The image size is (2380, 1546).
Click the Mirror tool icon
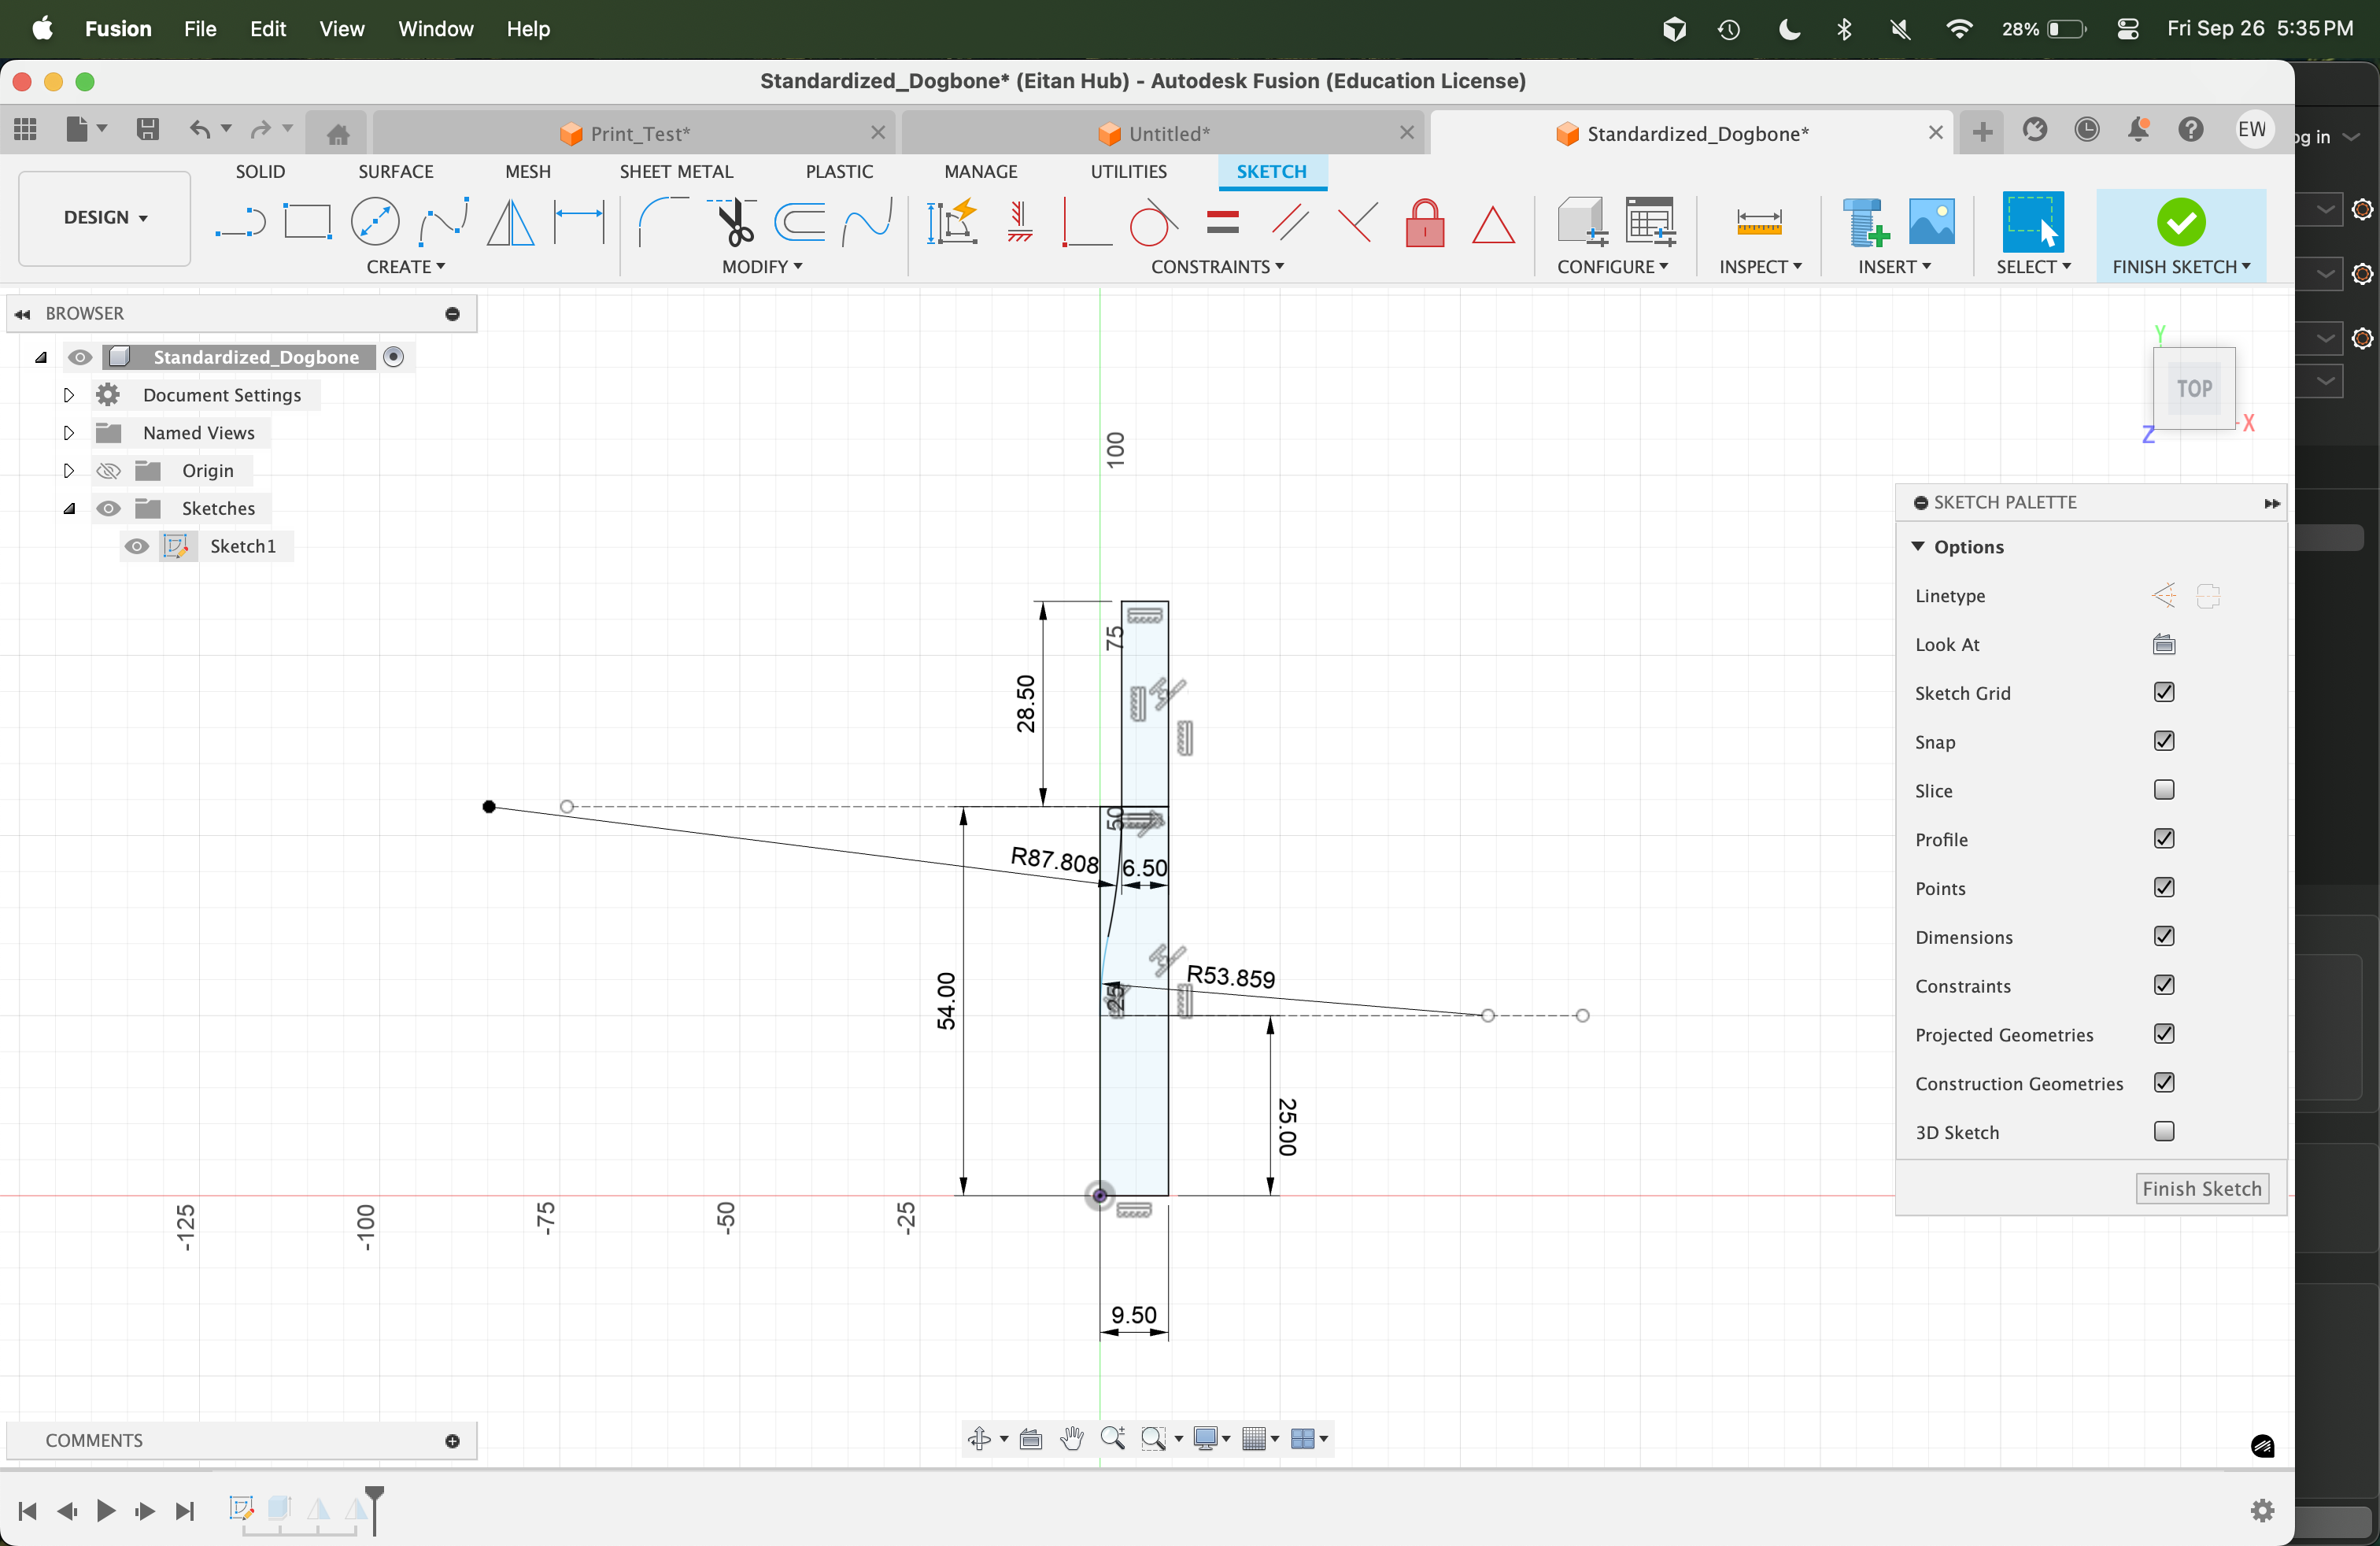511,221
